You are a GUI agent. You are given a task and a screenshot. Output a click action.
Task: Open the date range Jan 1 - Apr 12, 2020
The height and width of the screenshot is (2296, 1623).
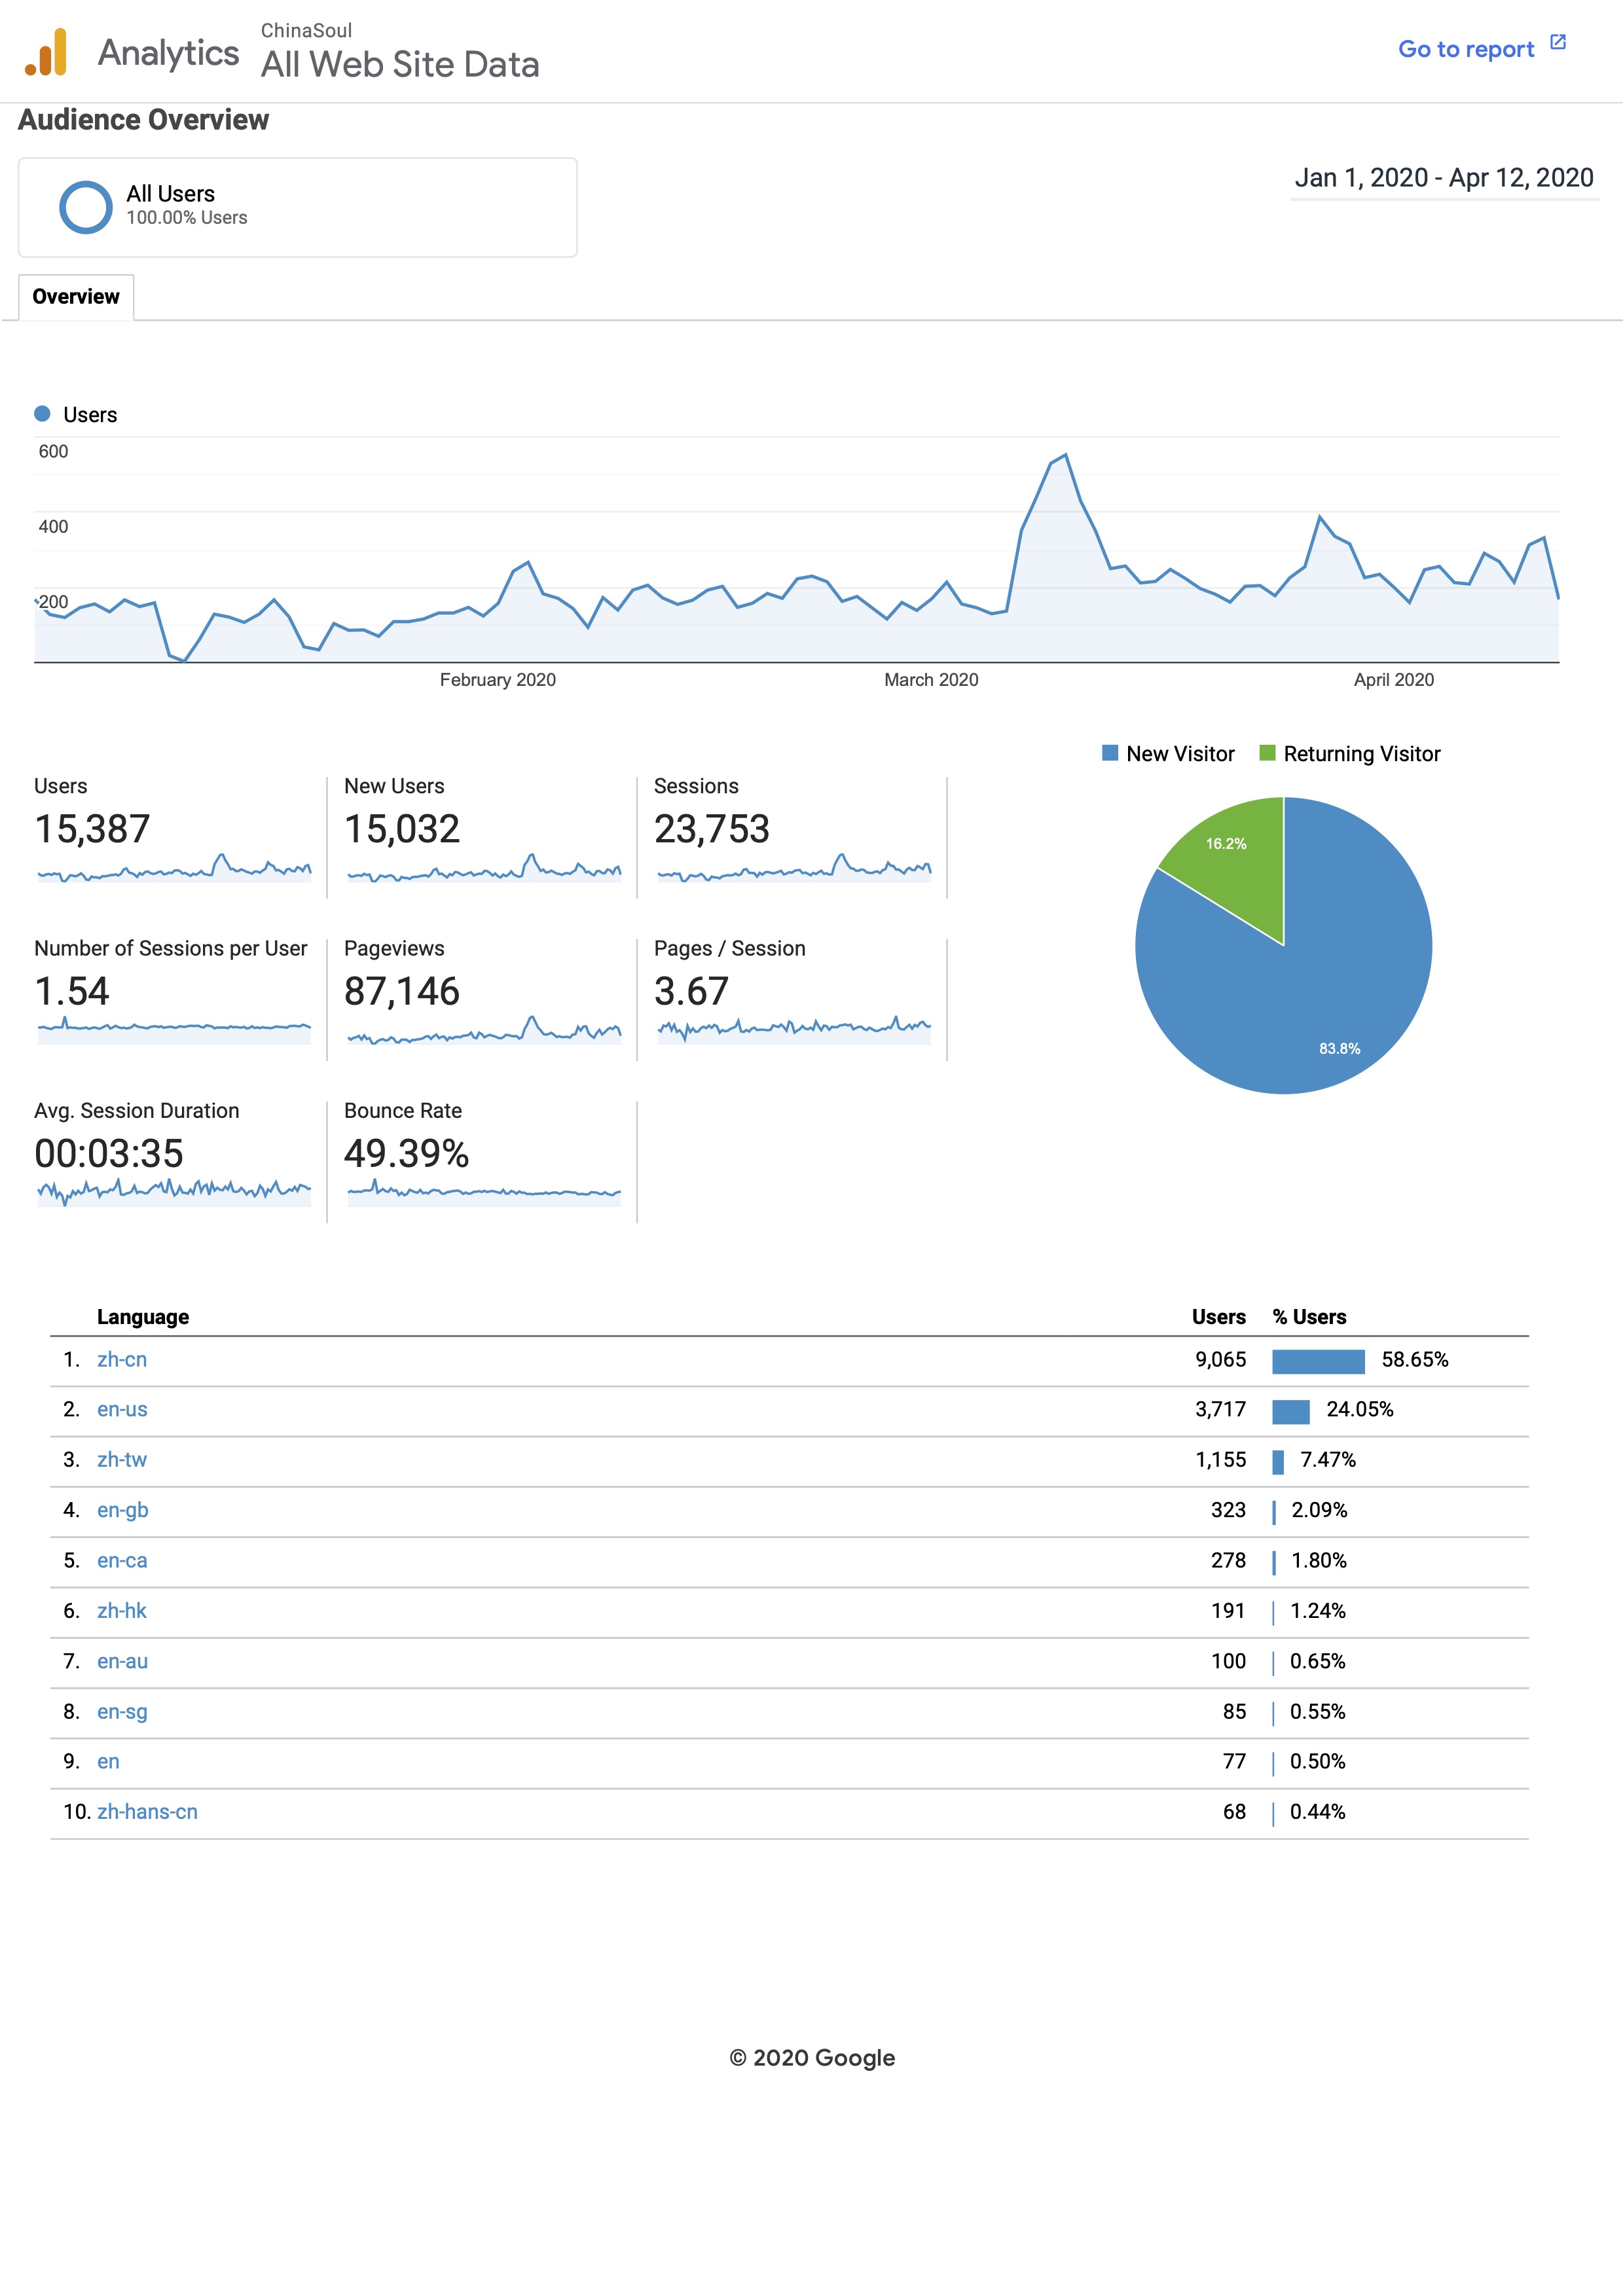coord(1443,178)
